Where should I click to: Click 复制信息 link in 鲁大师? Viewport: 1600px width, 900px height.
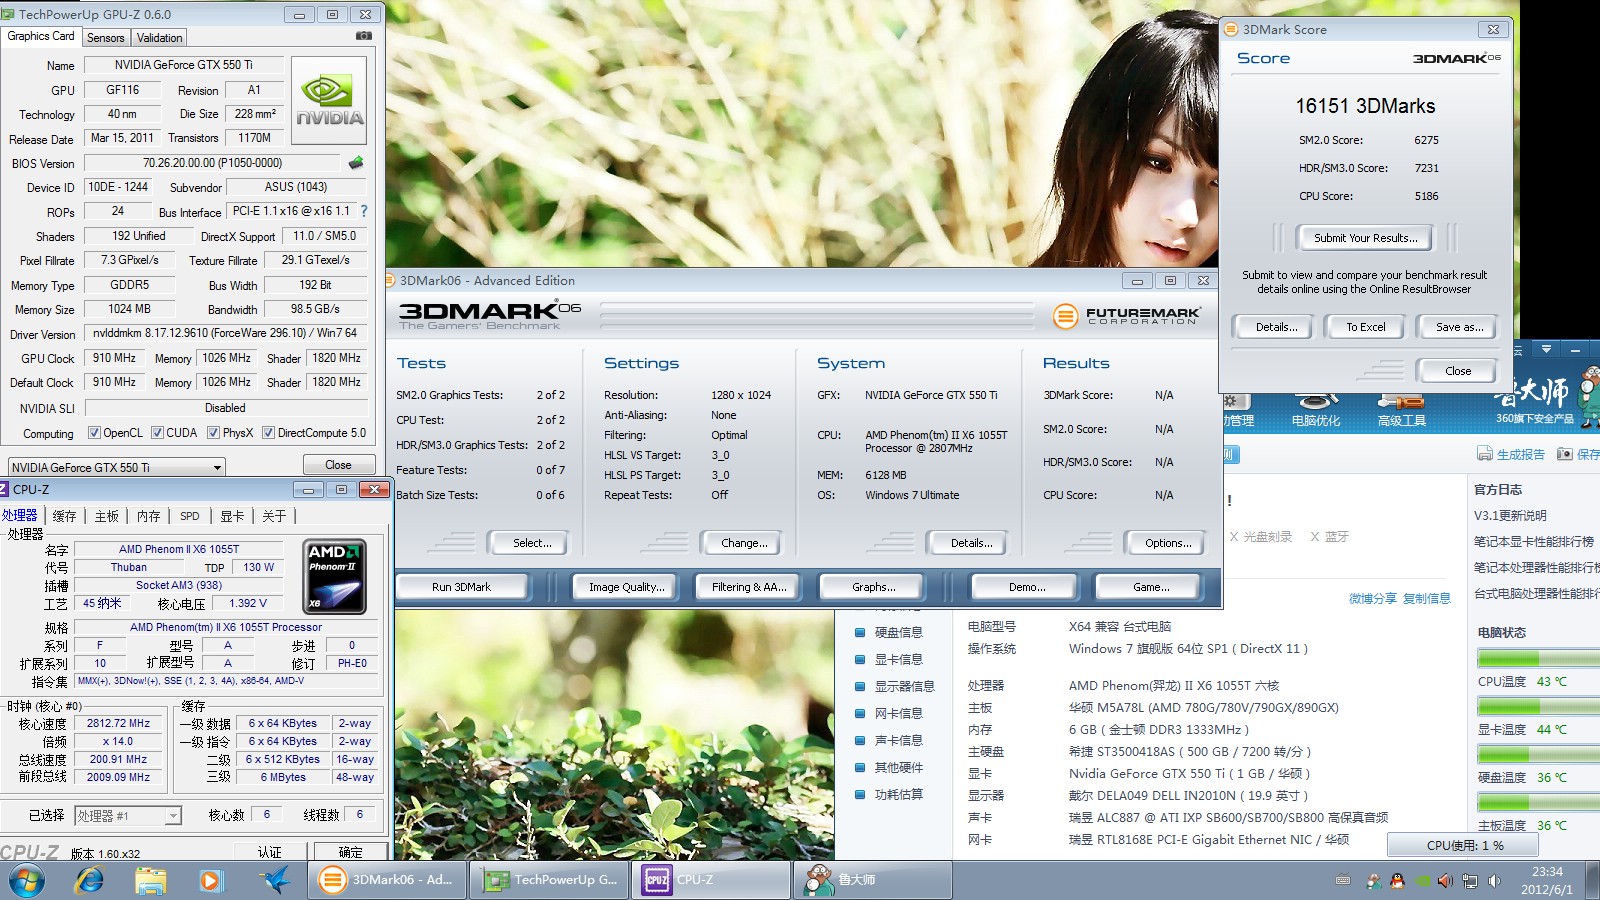click(1426, 598)
